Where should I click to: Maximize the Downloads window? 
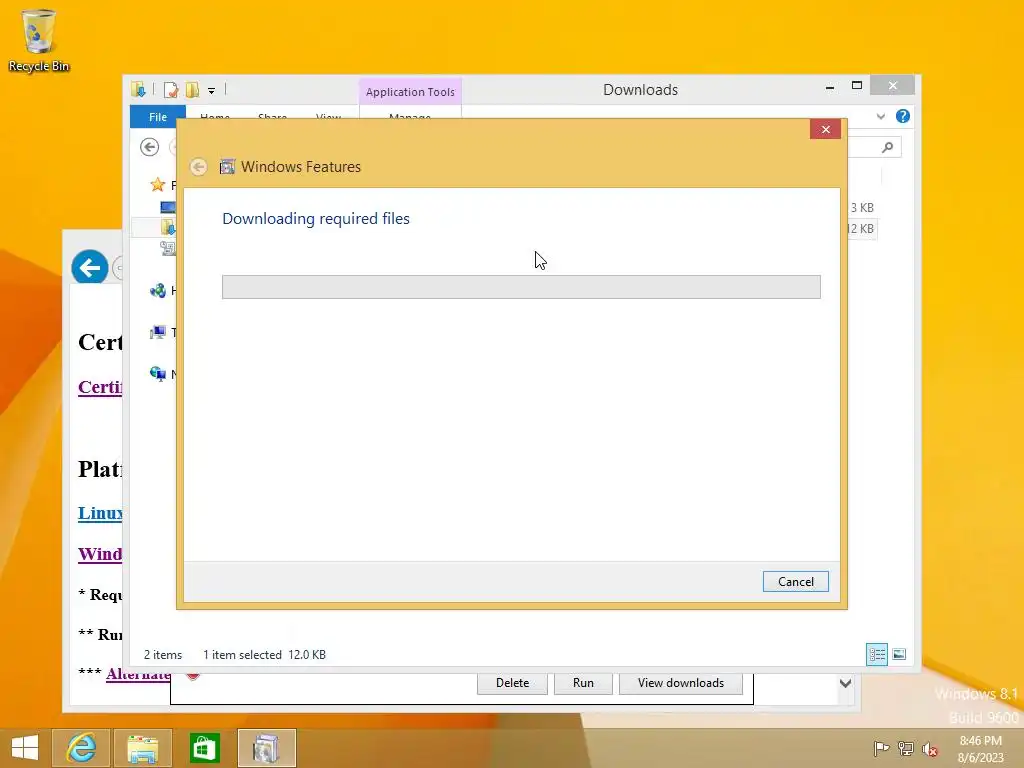click(x=857, y=86)
